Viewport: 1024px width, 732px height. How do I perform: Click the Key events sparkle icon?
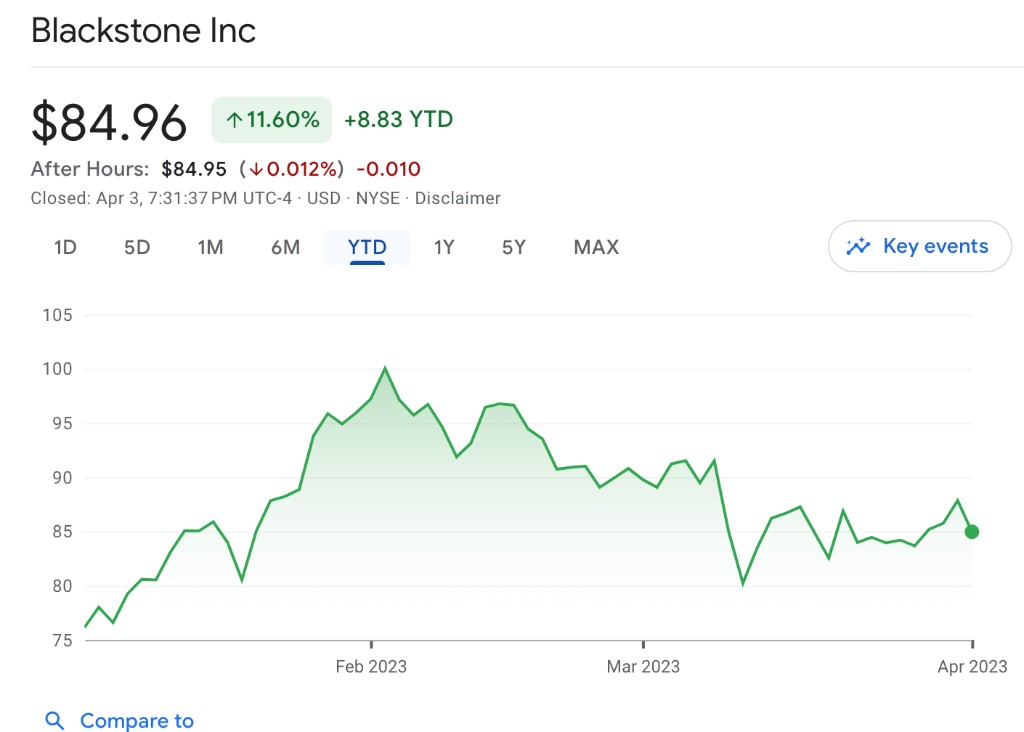(858, 247)
